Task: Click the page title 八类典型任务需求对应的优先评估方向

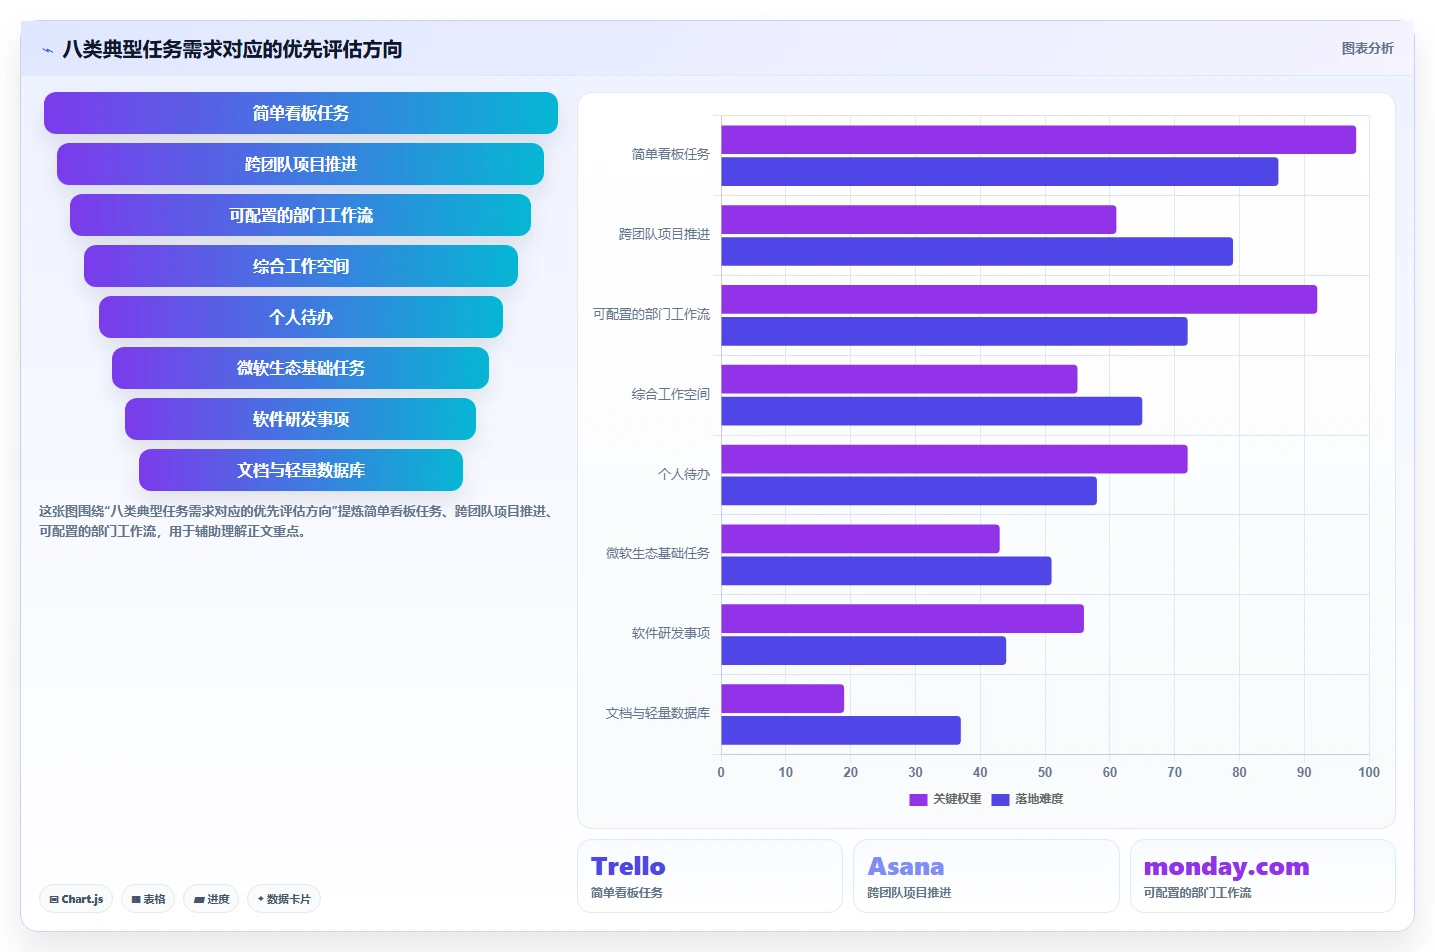Action: [x=232, y=49]
